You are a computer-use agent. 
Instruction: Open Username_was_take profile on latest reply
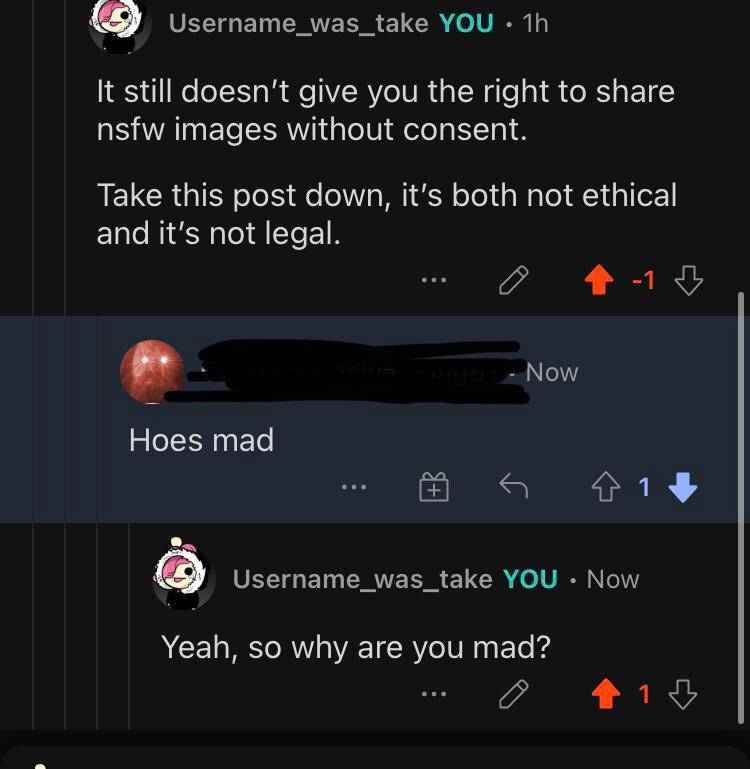click(x=362, y=579)
